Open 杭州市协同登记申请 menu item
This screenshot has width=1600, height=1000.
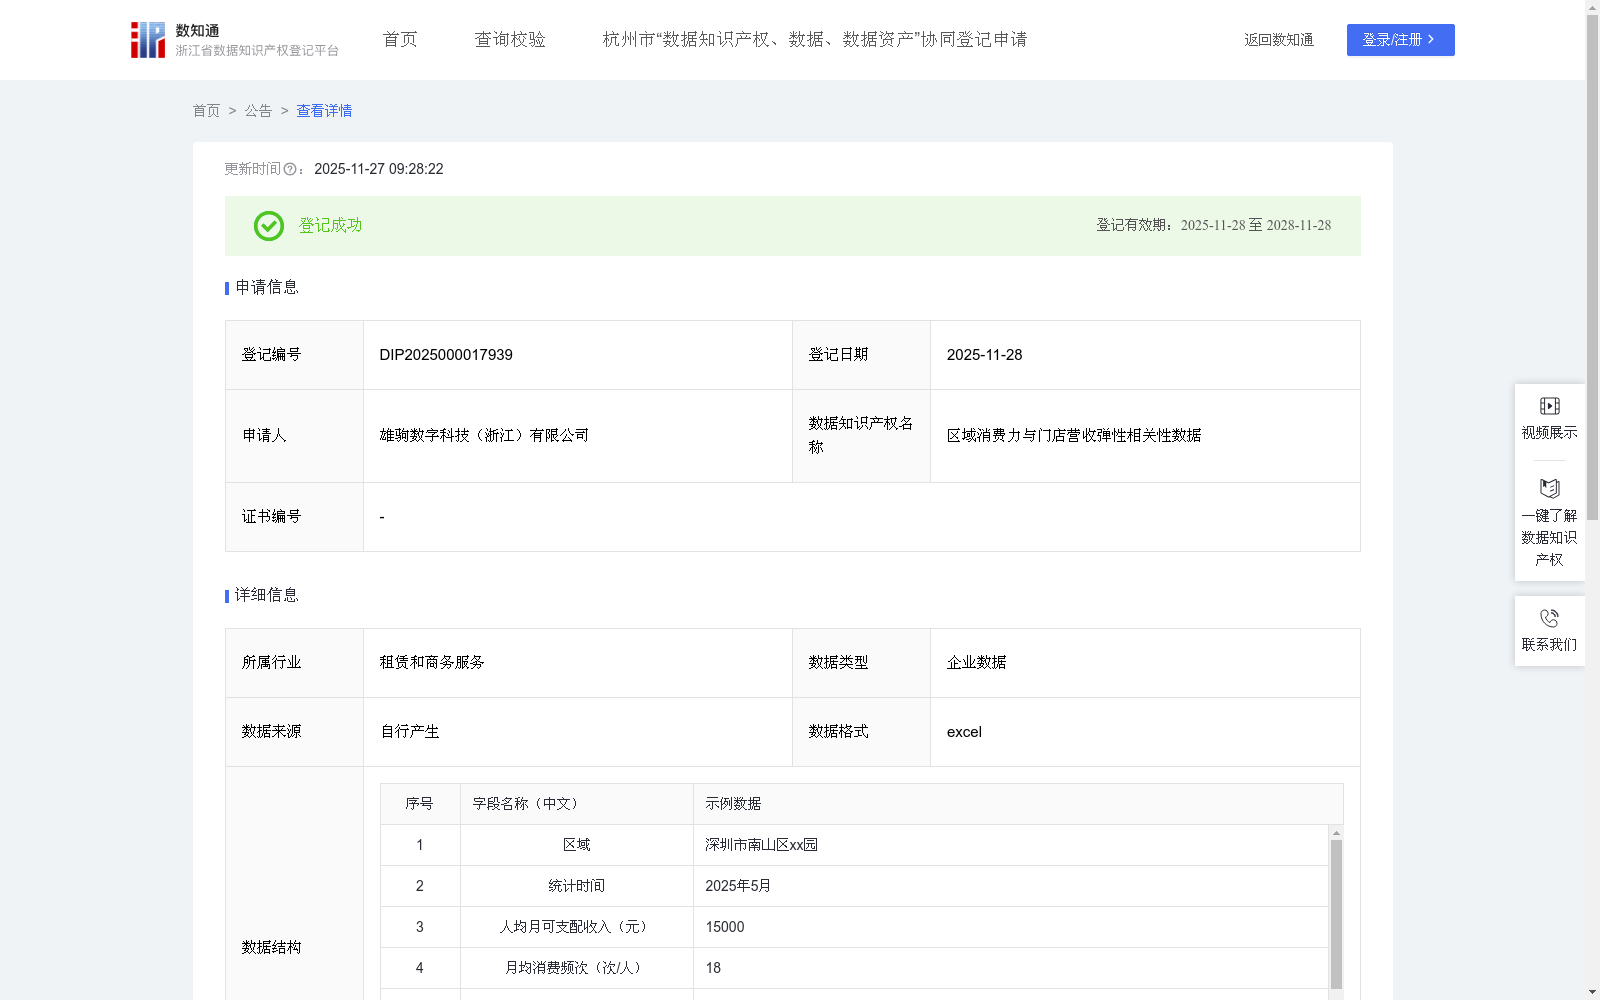pos(815,40)
